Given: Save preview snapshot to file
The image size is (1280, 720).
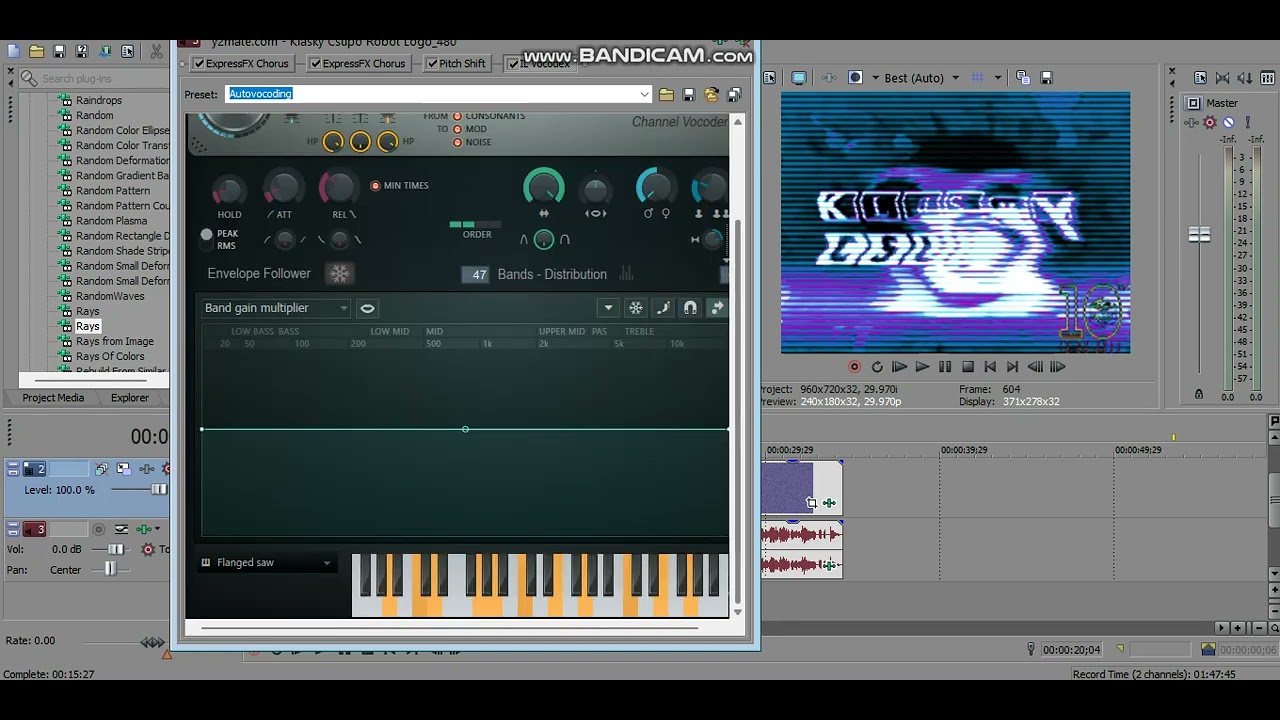Looking at the screenshot, I should [1046, 78].
